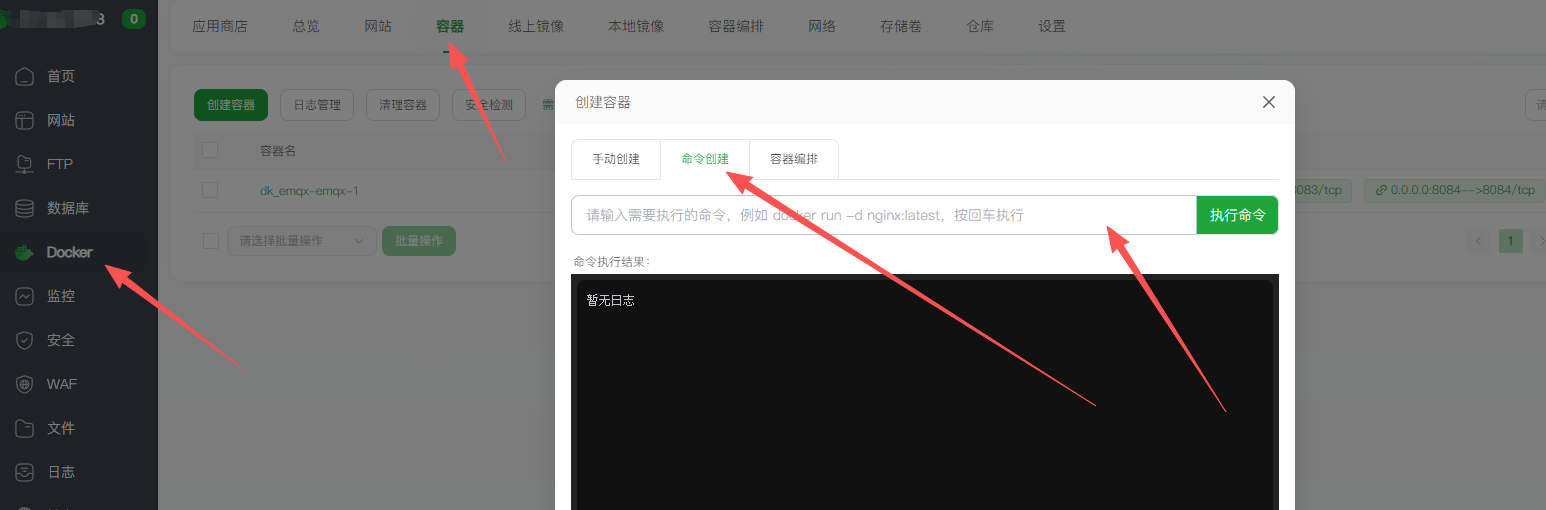Click 暂无日志 text in output console
Screen dimensions: 1546x510
click(610, 300)
